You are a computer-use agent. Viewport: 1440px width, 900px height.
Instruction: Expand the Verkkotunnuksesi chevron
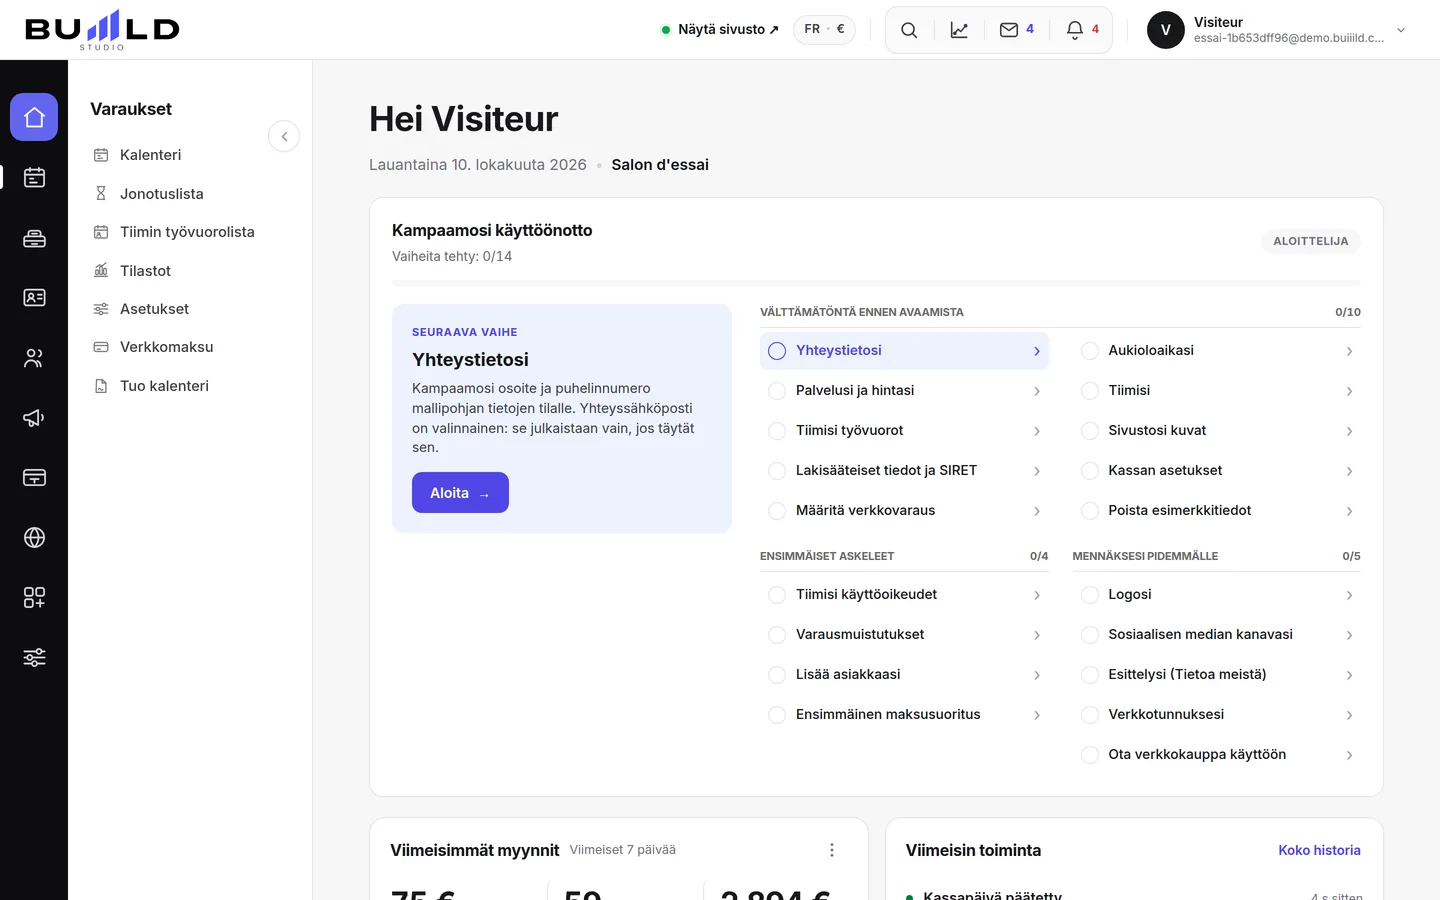click(x=1349, y=715)
